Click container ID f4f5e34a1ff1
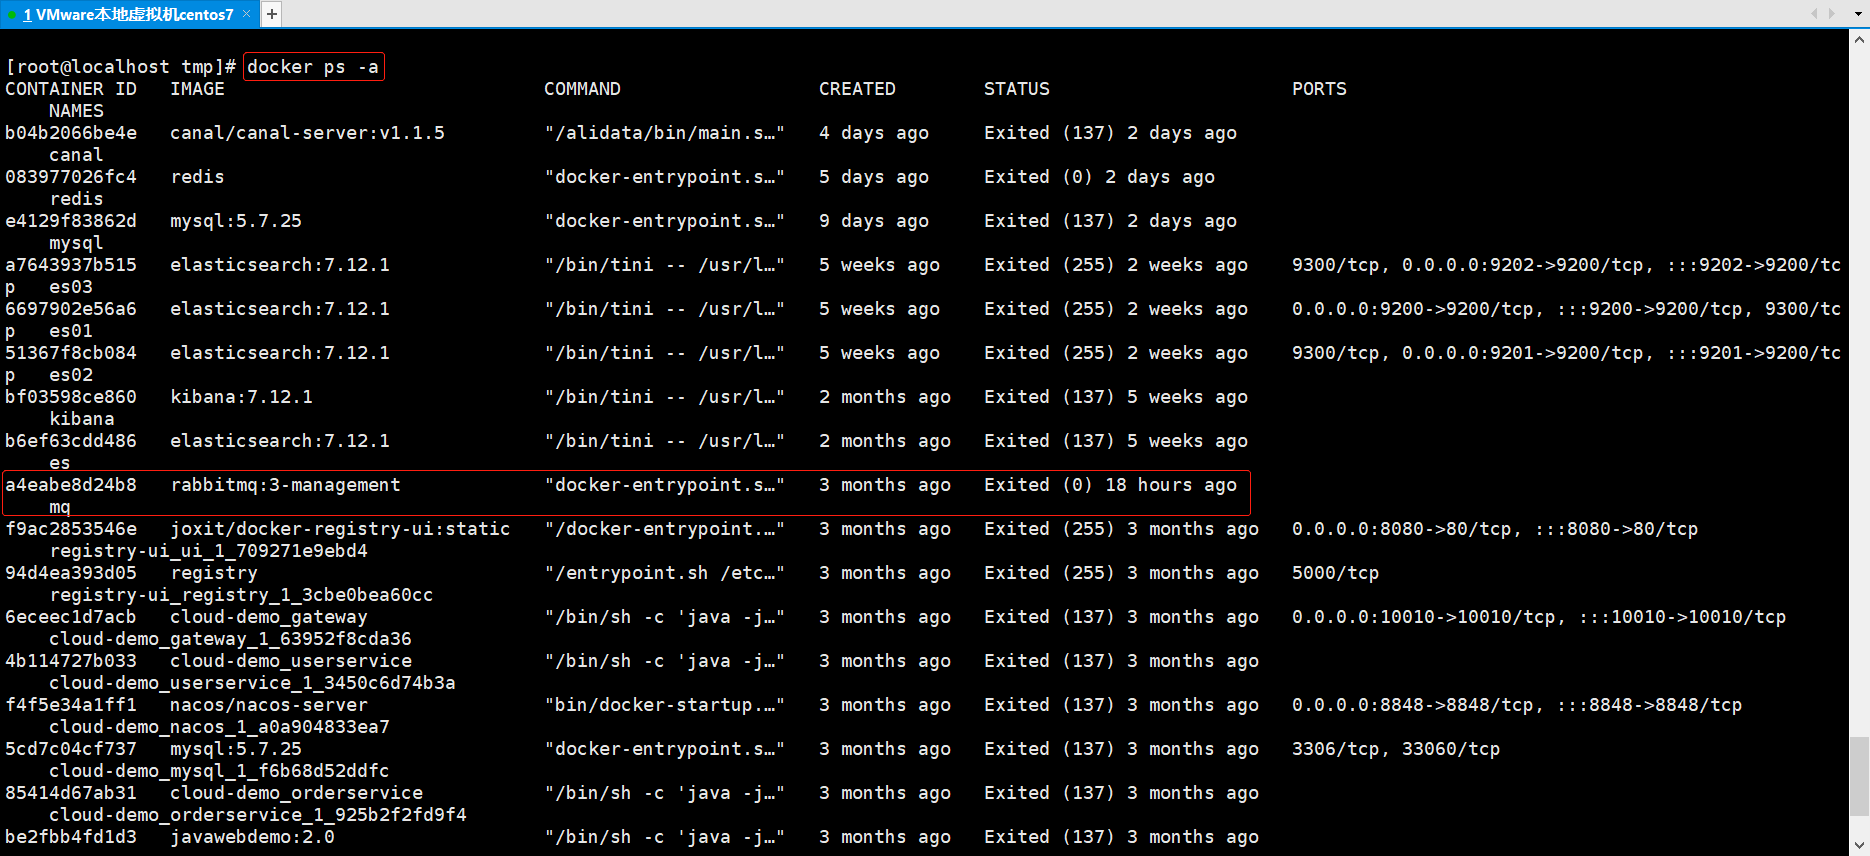Image resolution: width=1870 pixels, height=856 pixels. point(71,705)
